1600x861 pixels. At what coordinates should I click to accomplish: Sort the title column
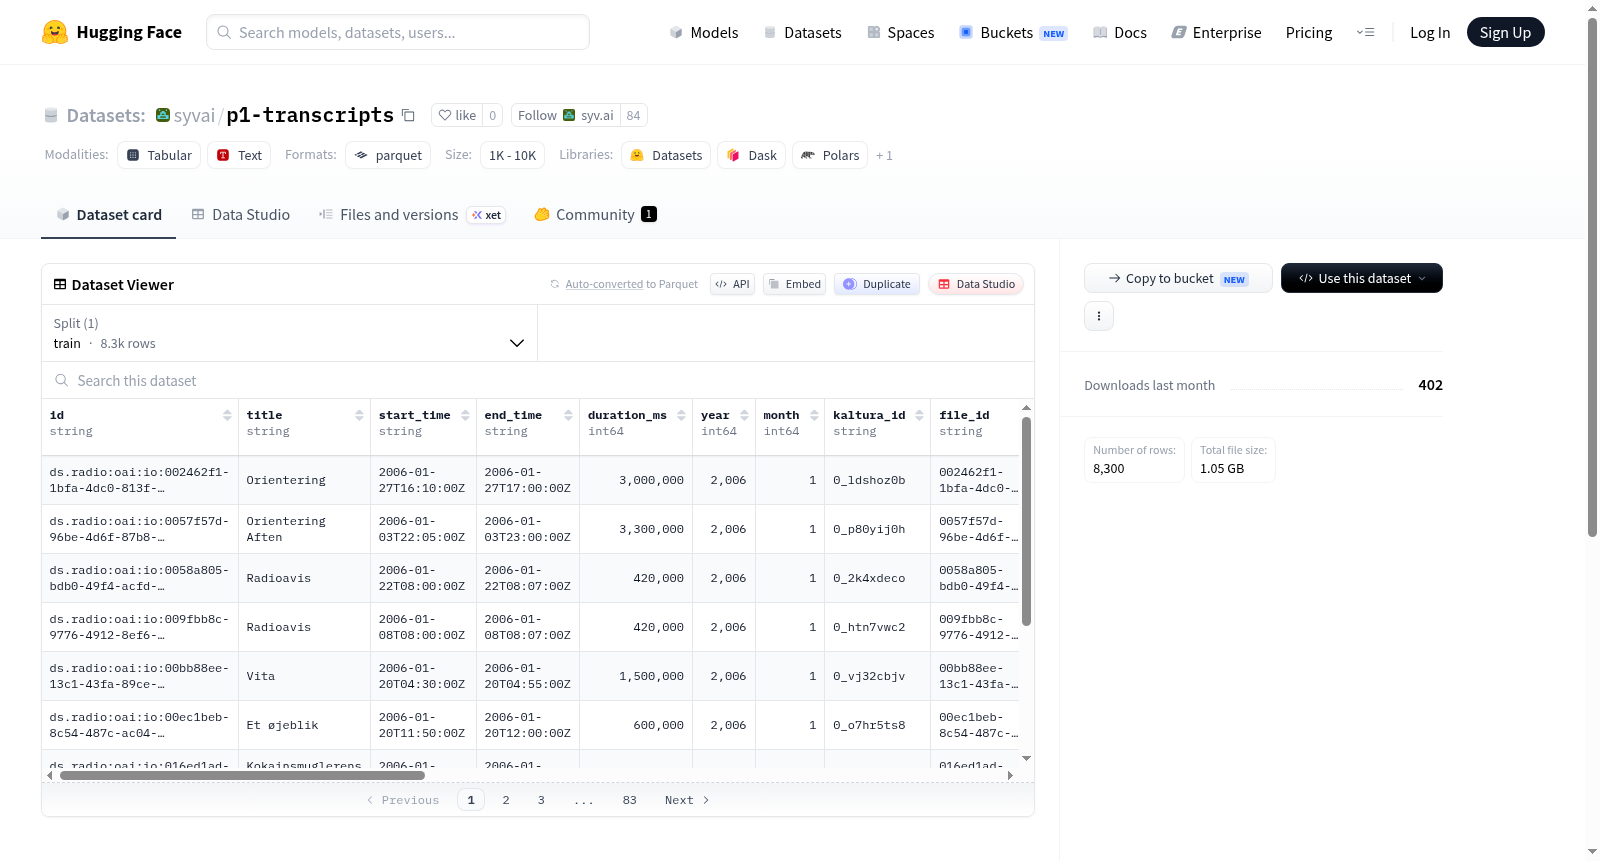(x=359, y=415)
